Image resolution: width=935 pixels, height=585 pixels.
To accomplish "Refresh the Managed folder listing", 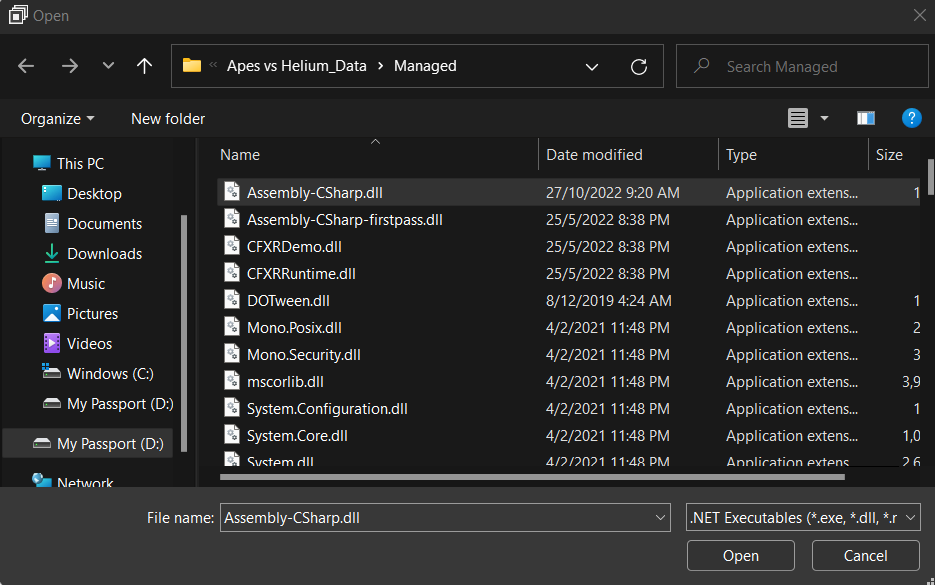I will (x=639, y=66).
